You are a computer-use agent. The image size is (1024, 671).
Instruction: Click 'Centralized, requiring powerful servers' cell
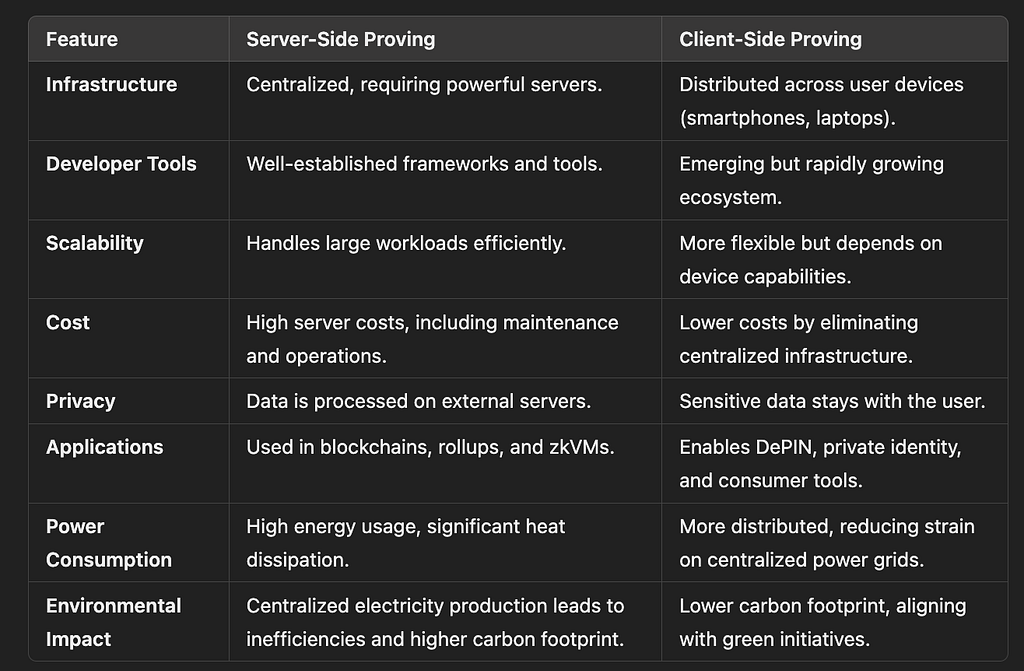424,84
